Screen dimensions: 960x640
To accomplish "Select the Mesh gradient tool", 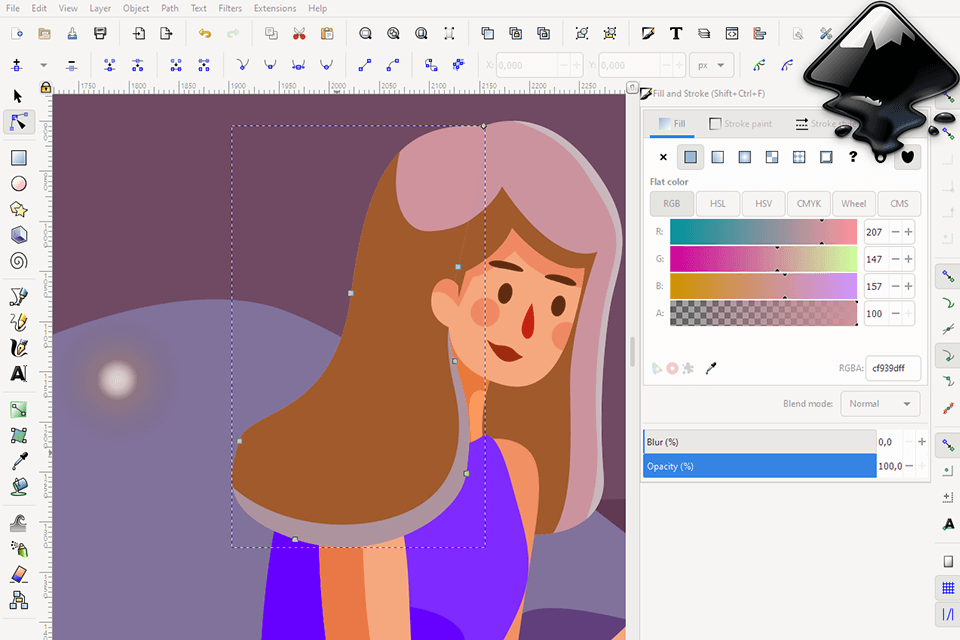I will point(18,435).
